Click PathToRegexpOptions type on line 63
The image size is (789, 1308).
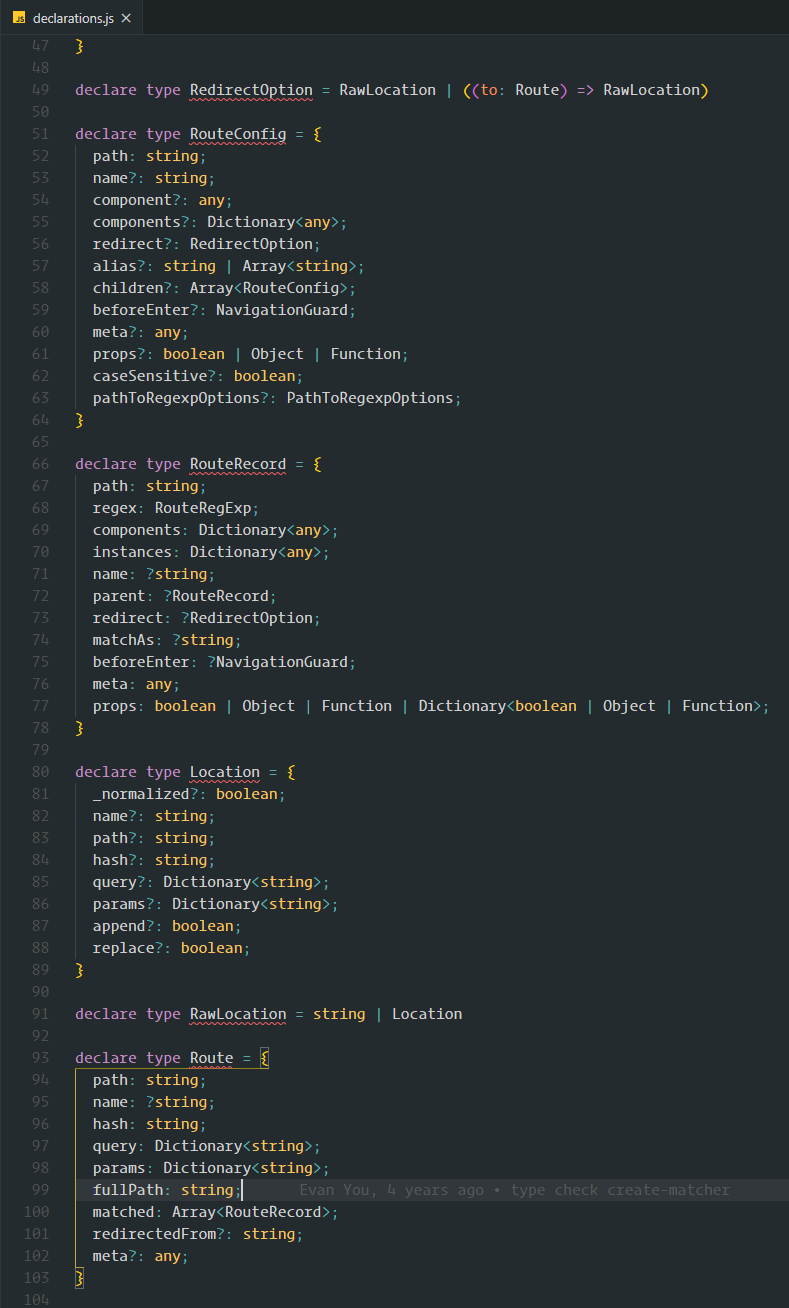pos(370,398)
